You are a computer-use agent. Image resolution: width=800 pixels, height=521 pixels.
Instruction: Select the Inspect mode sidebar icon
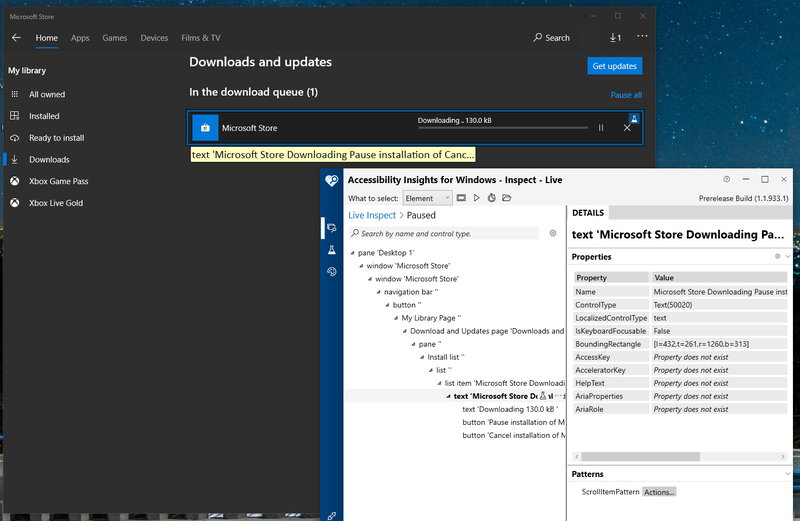[x=332, y=228]
